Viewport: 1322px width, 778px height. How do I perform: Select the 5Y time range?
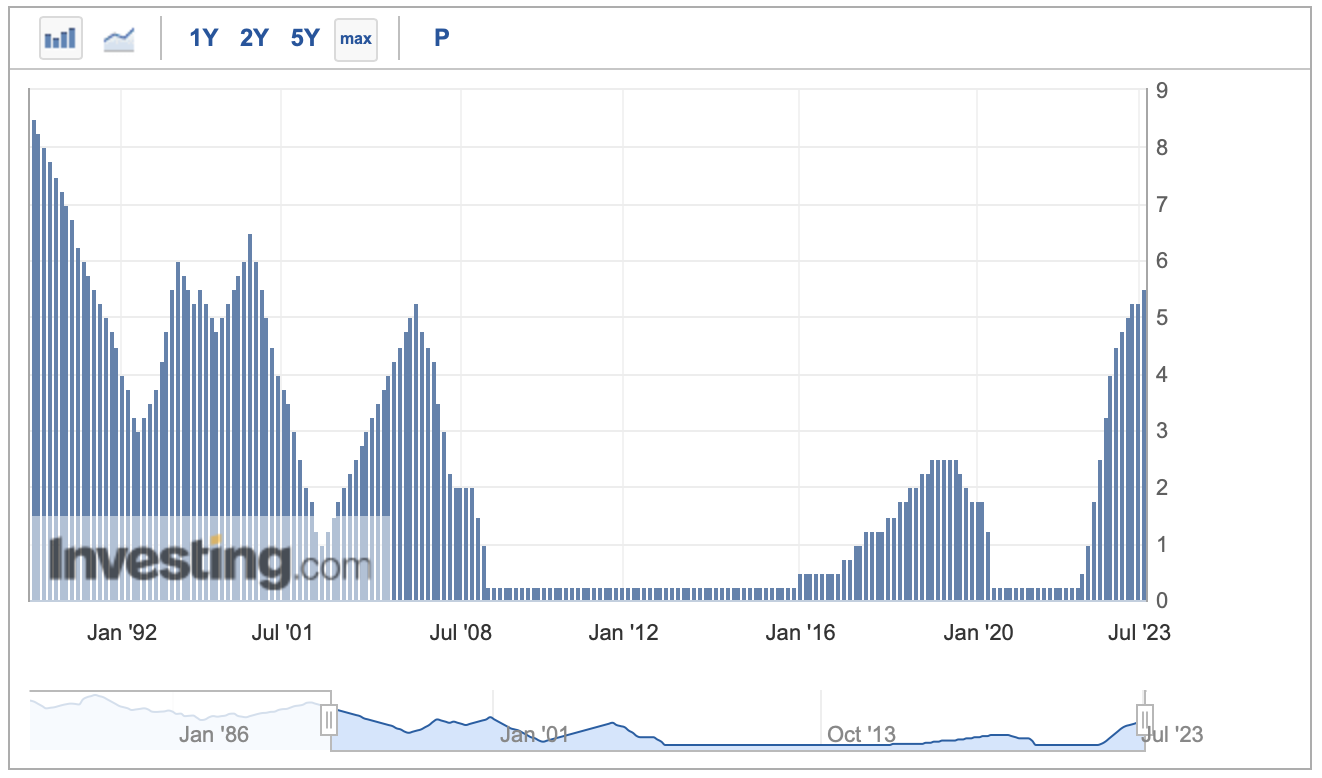click(x=304, y=38)
